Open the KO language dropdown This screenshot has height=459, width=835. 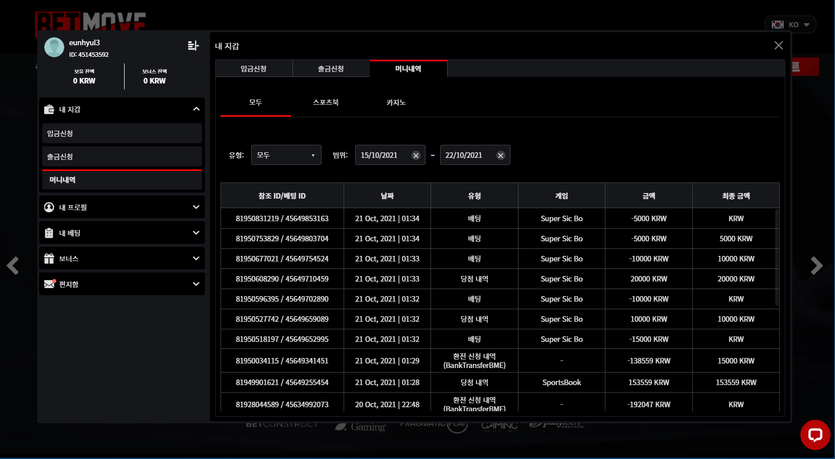point(790,24)
